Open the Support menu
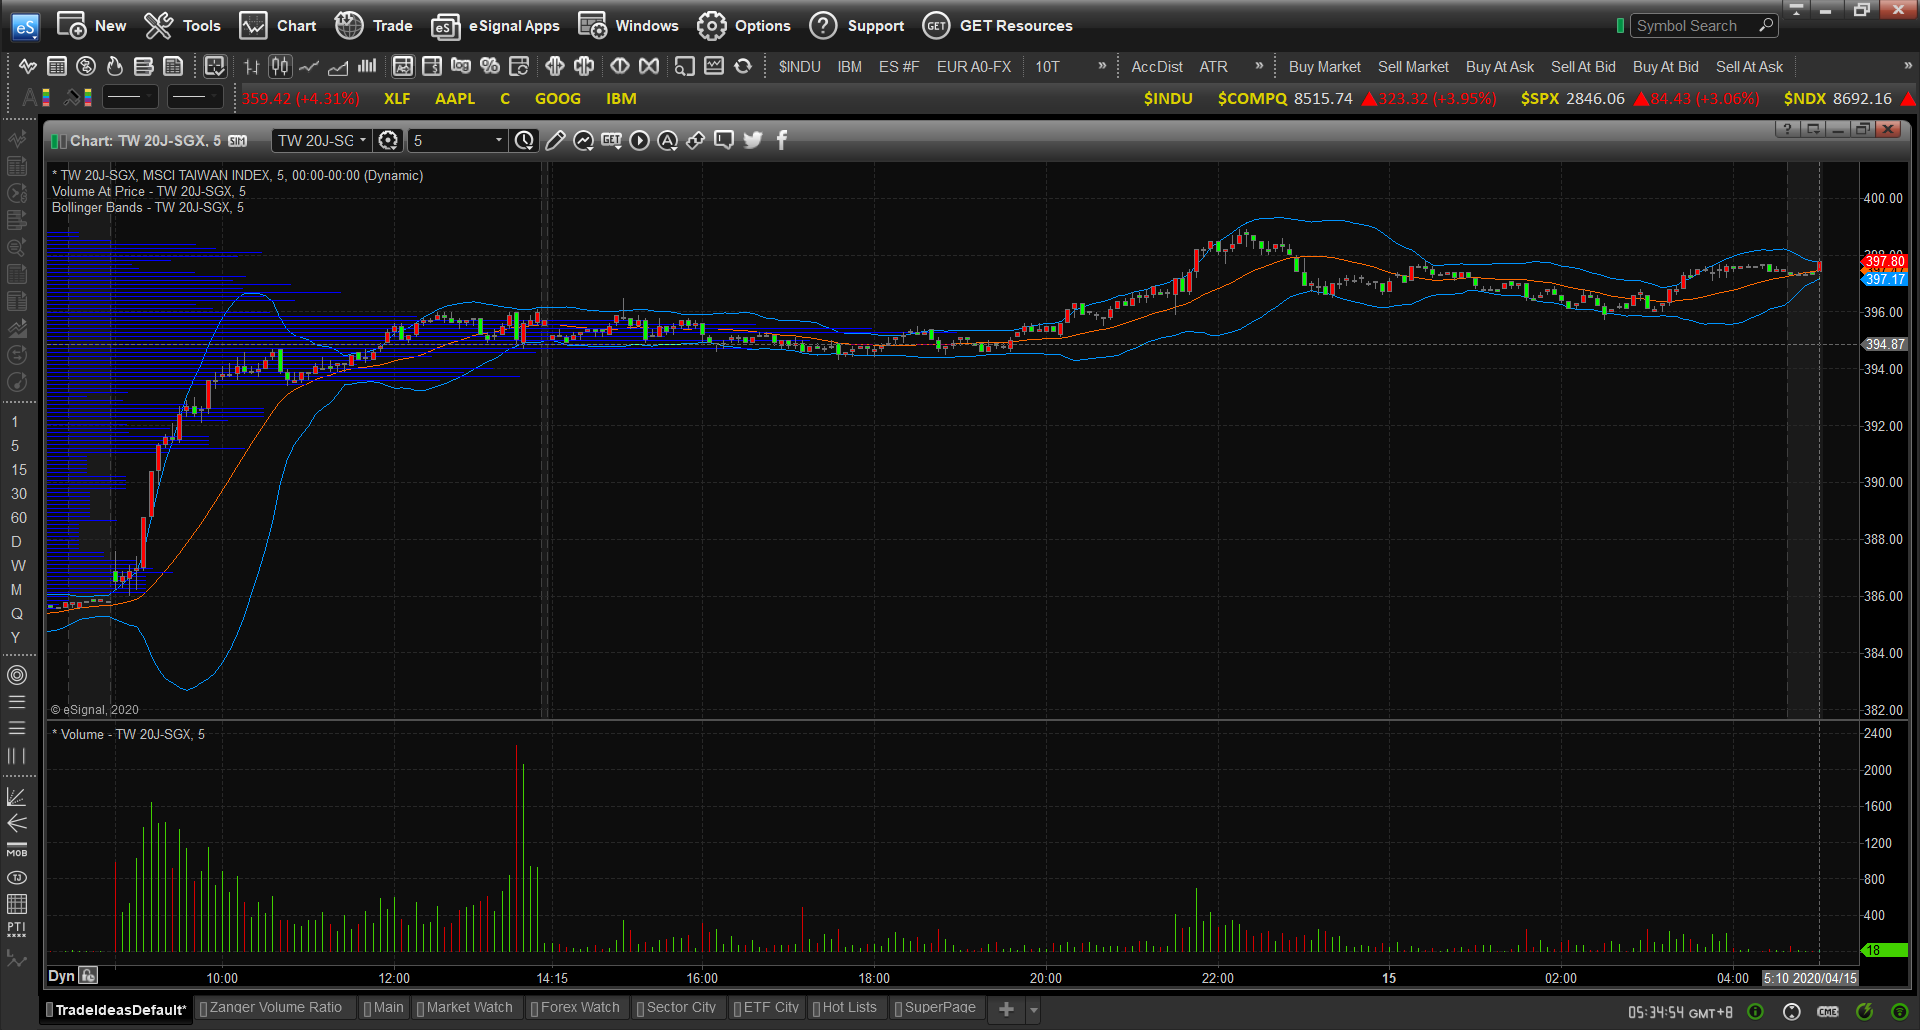1920x1030 pixels. [x=856, y=26]
